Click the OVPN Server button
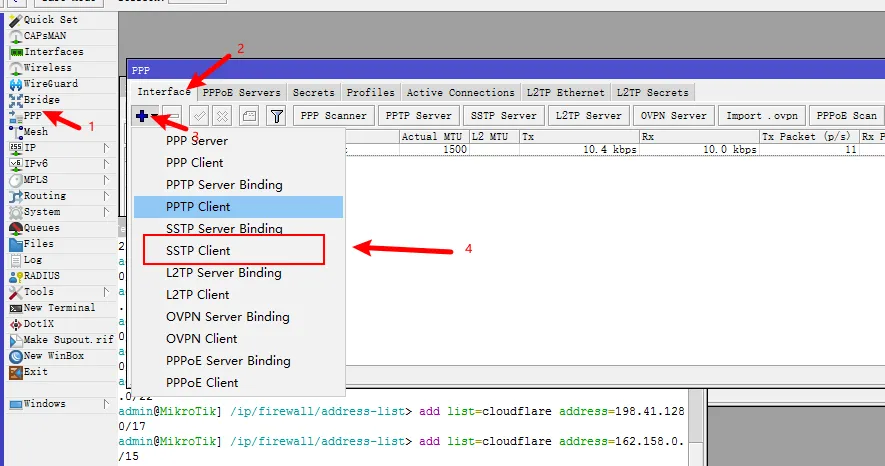This screenshot has height=466, width=885. 674,116
